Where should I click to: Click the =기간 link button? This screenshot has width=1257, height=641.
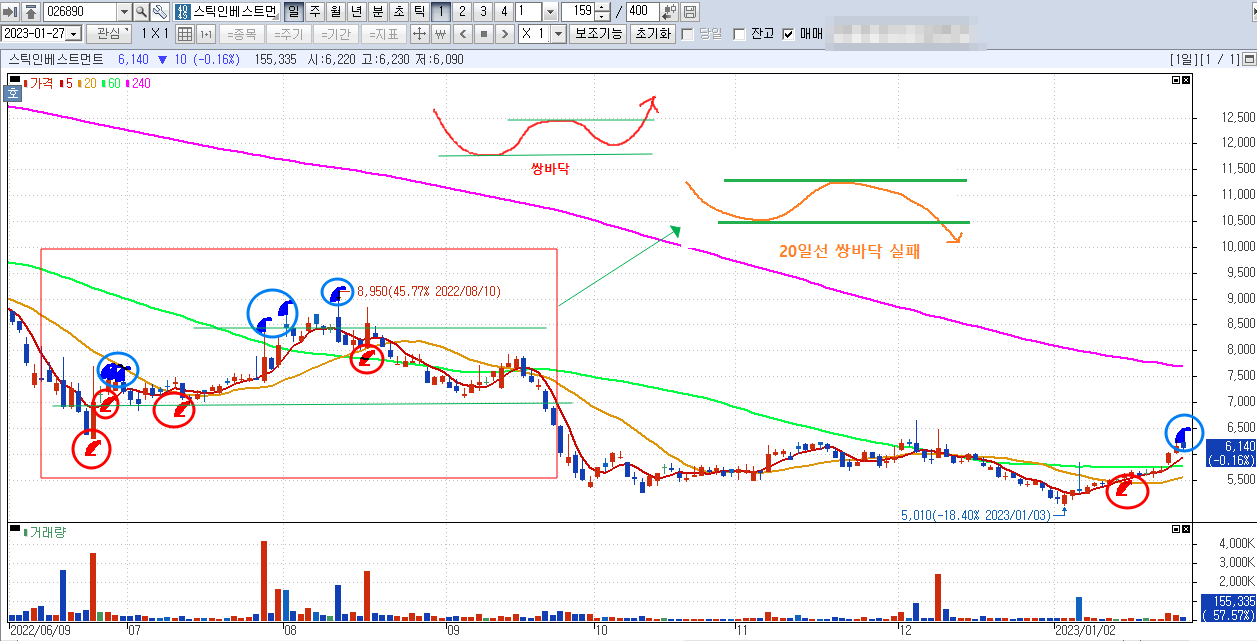(x=335, y=33)
